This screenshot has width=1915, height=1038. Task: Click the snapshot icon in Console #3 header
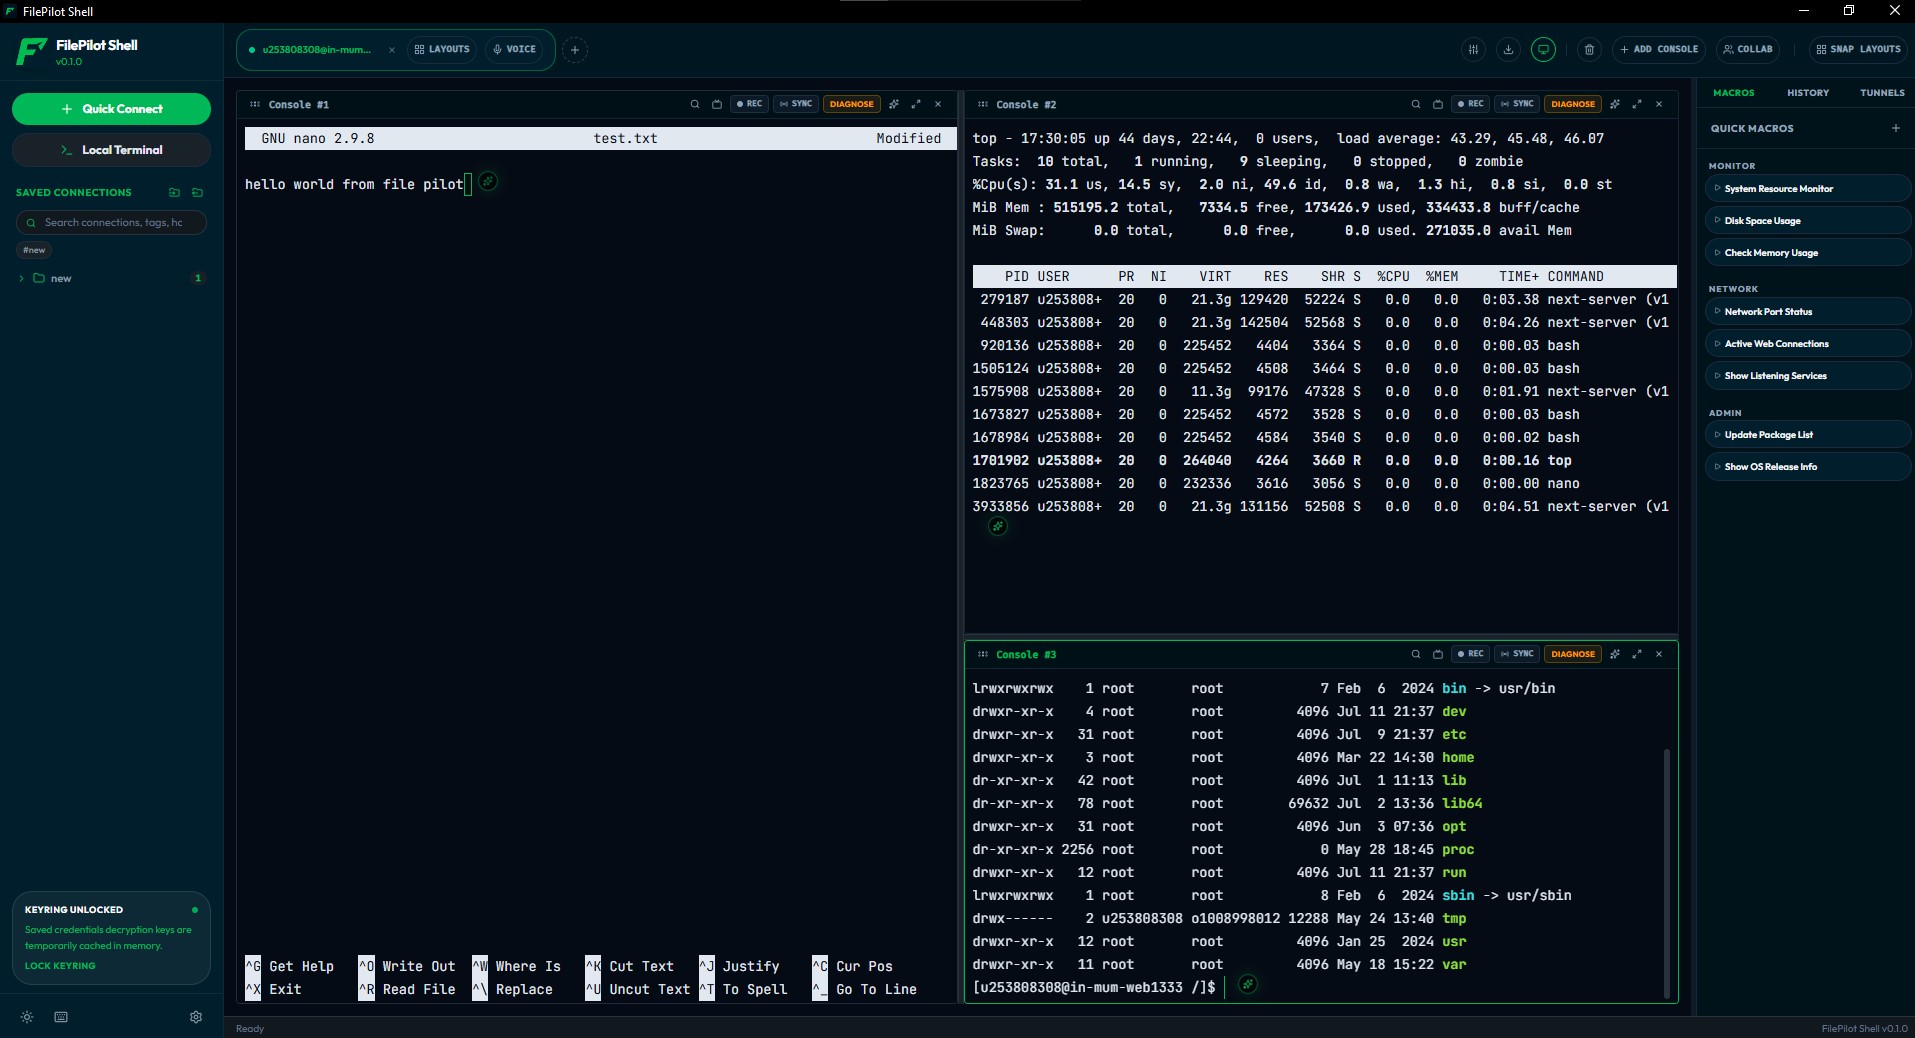pos(1438,654)
